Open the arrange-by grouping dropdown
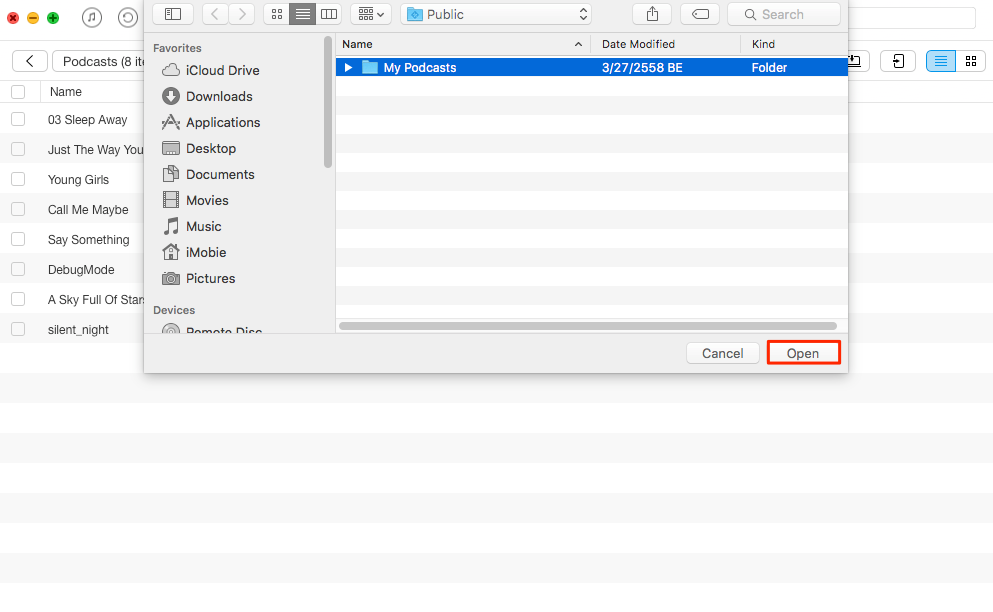 click(371, 14)
